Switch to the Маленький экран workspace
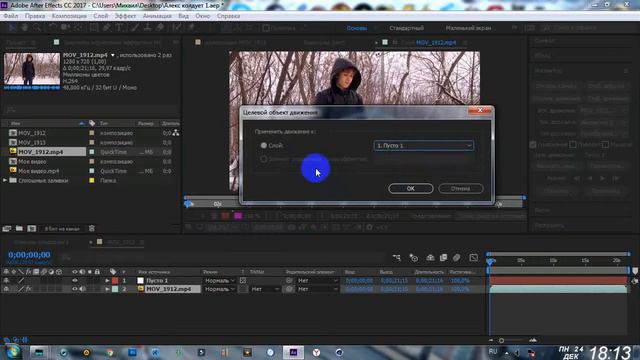 coord(468,28)
